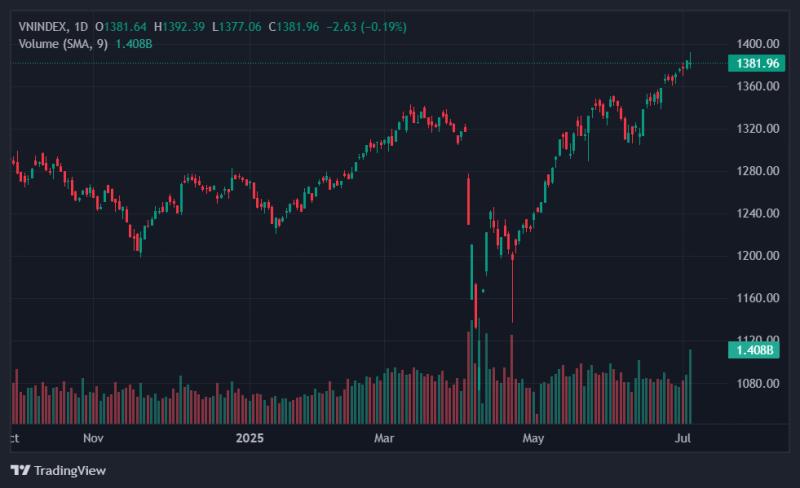The image size is (800, 488).
Task: Click the 1400.00 price axis label
Action: [x=758, y=44]
